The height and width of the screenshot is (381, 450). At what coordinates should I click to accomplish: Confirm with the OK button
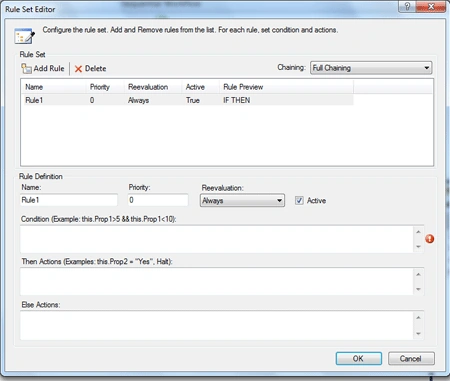(x=359, y=358)
